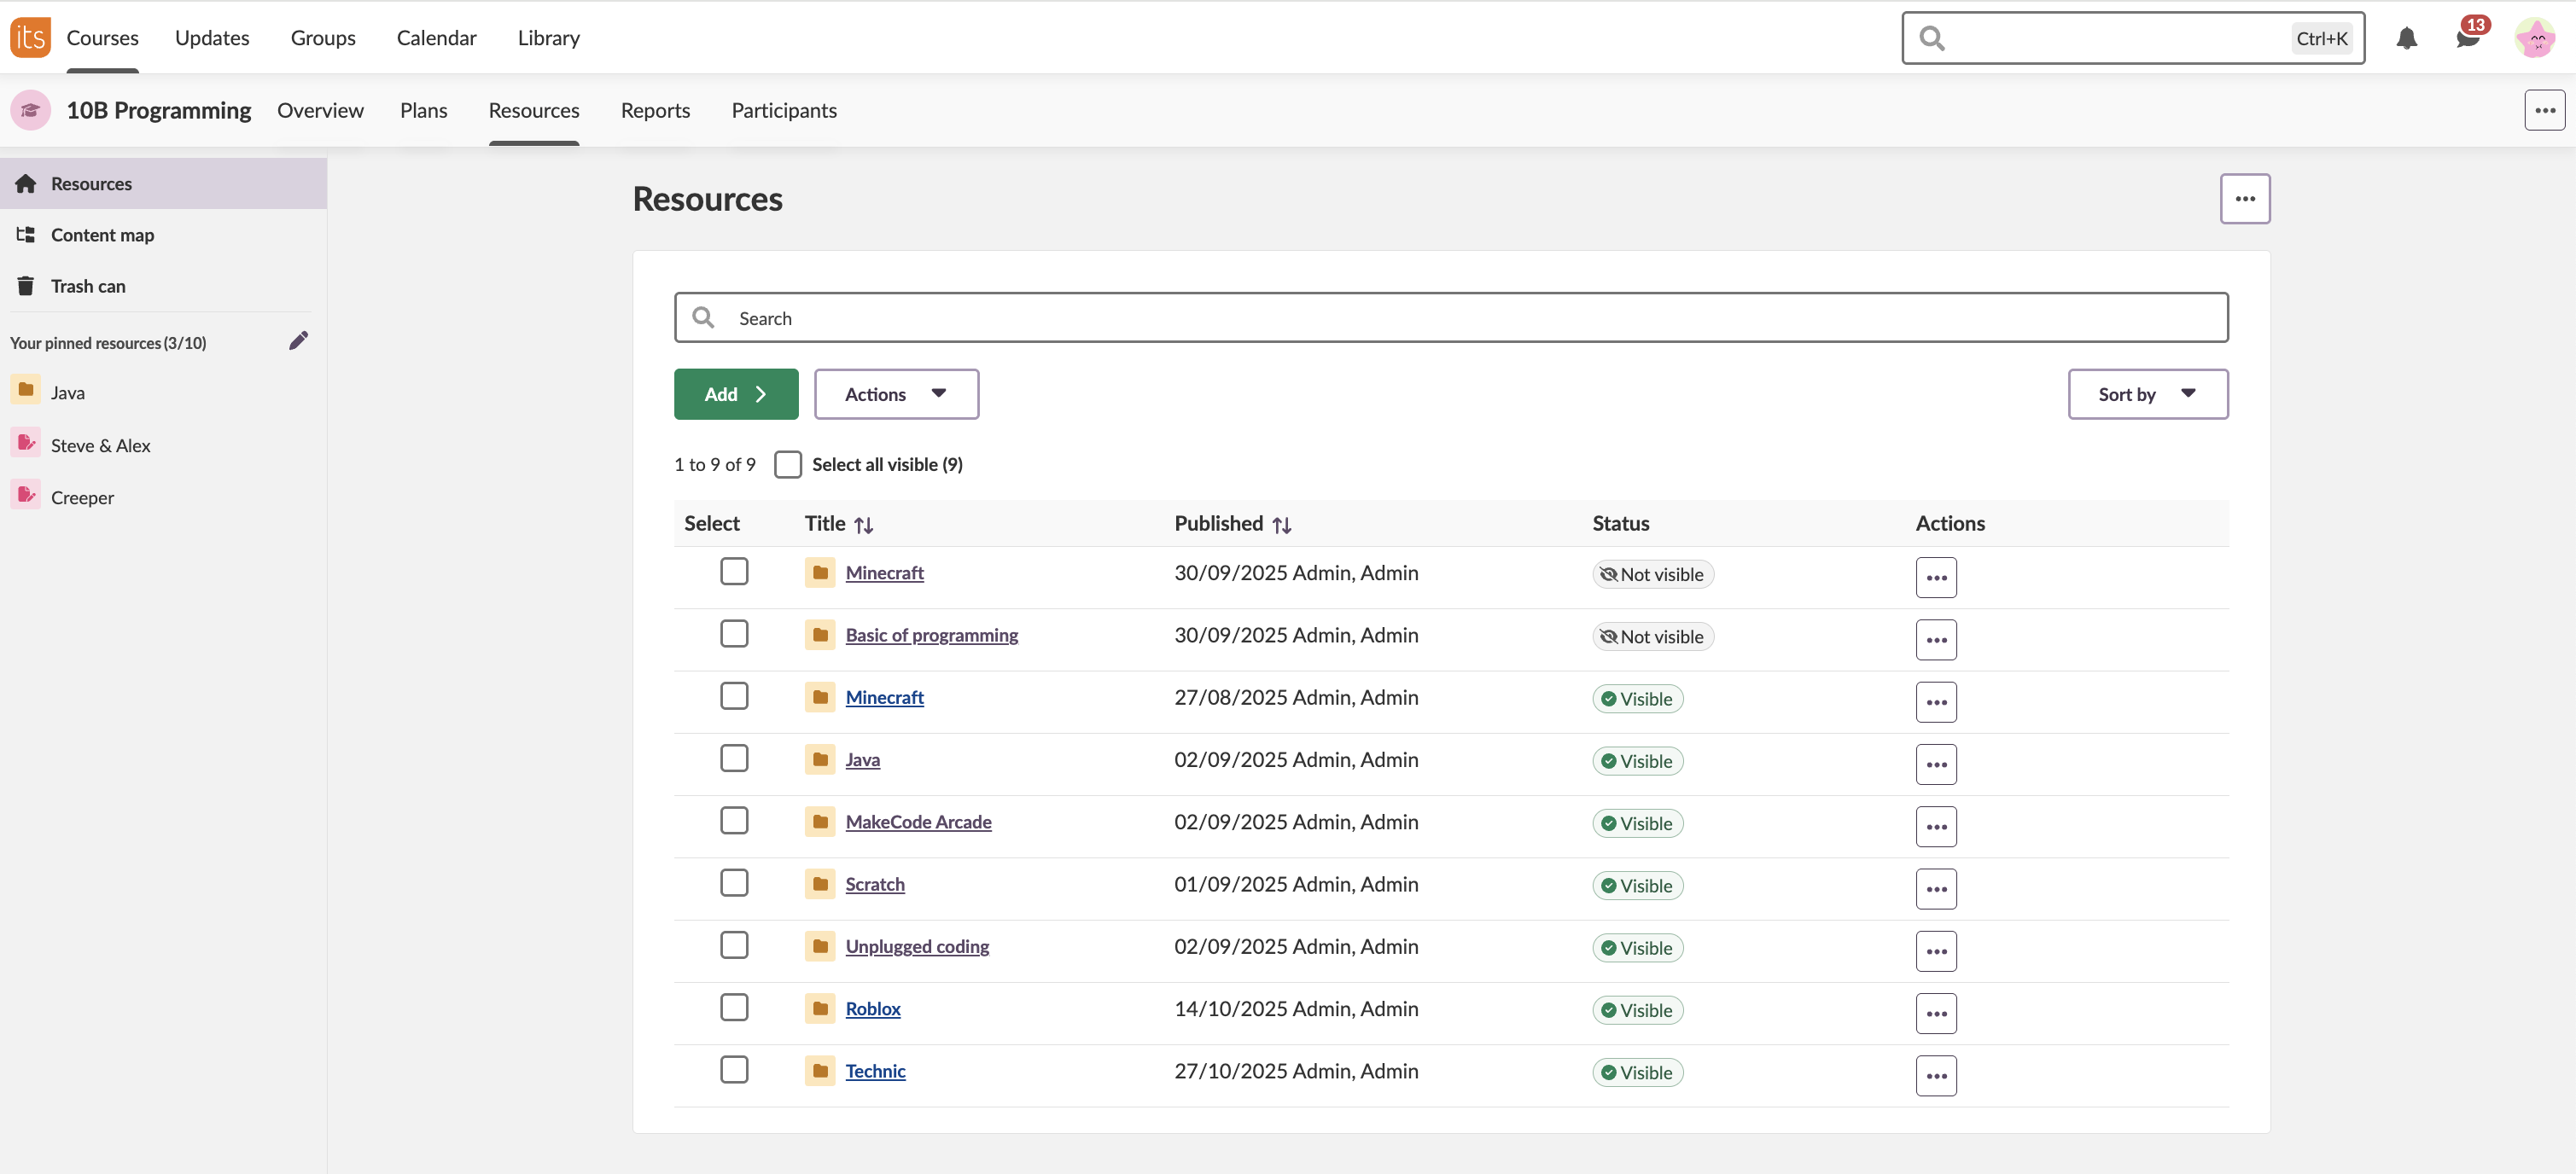Image resolution: width=2576 pixels, height=1174 pixels.
Task: Open messages with 13 unread badge
Action: click(x=2467, y=38)
